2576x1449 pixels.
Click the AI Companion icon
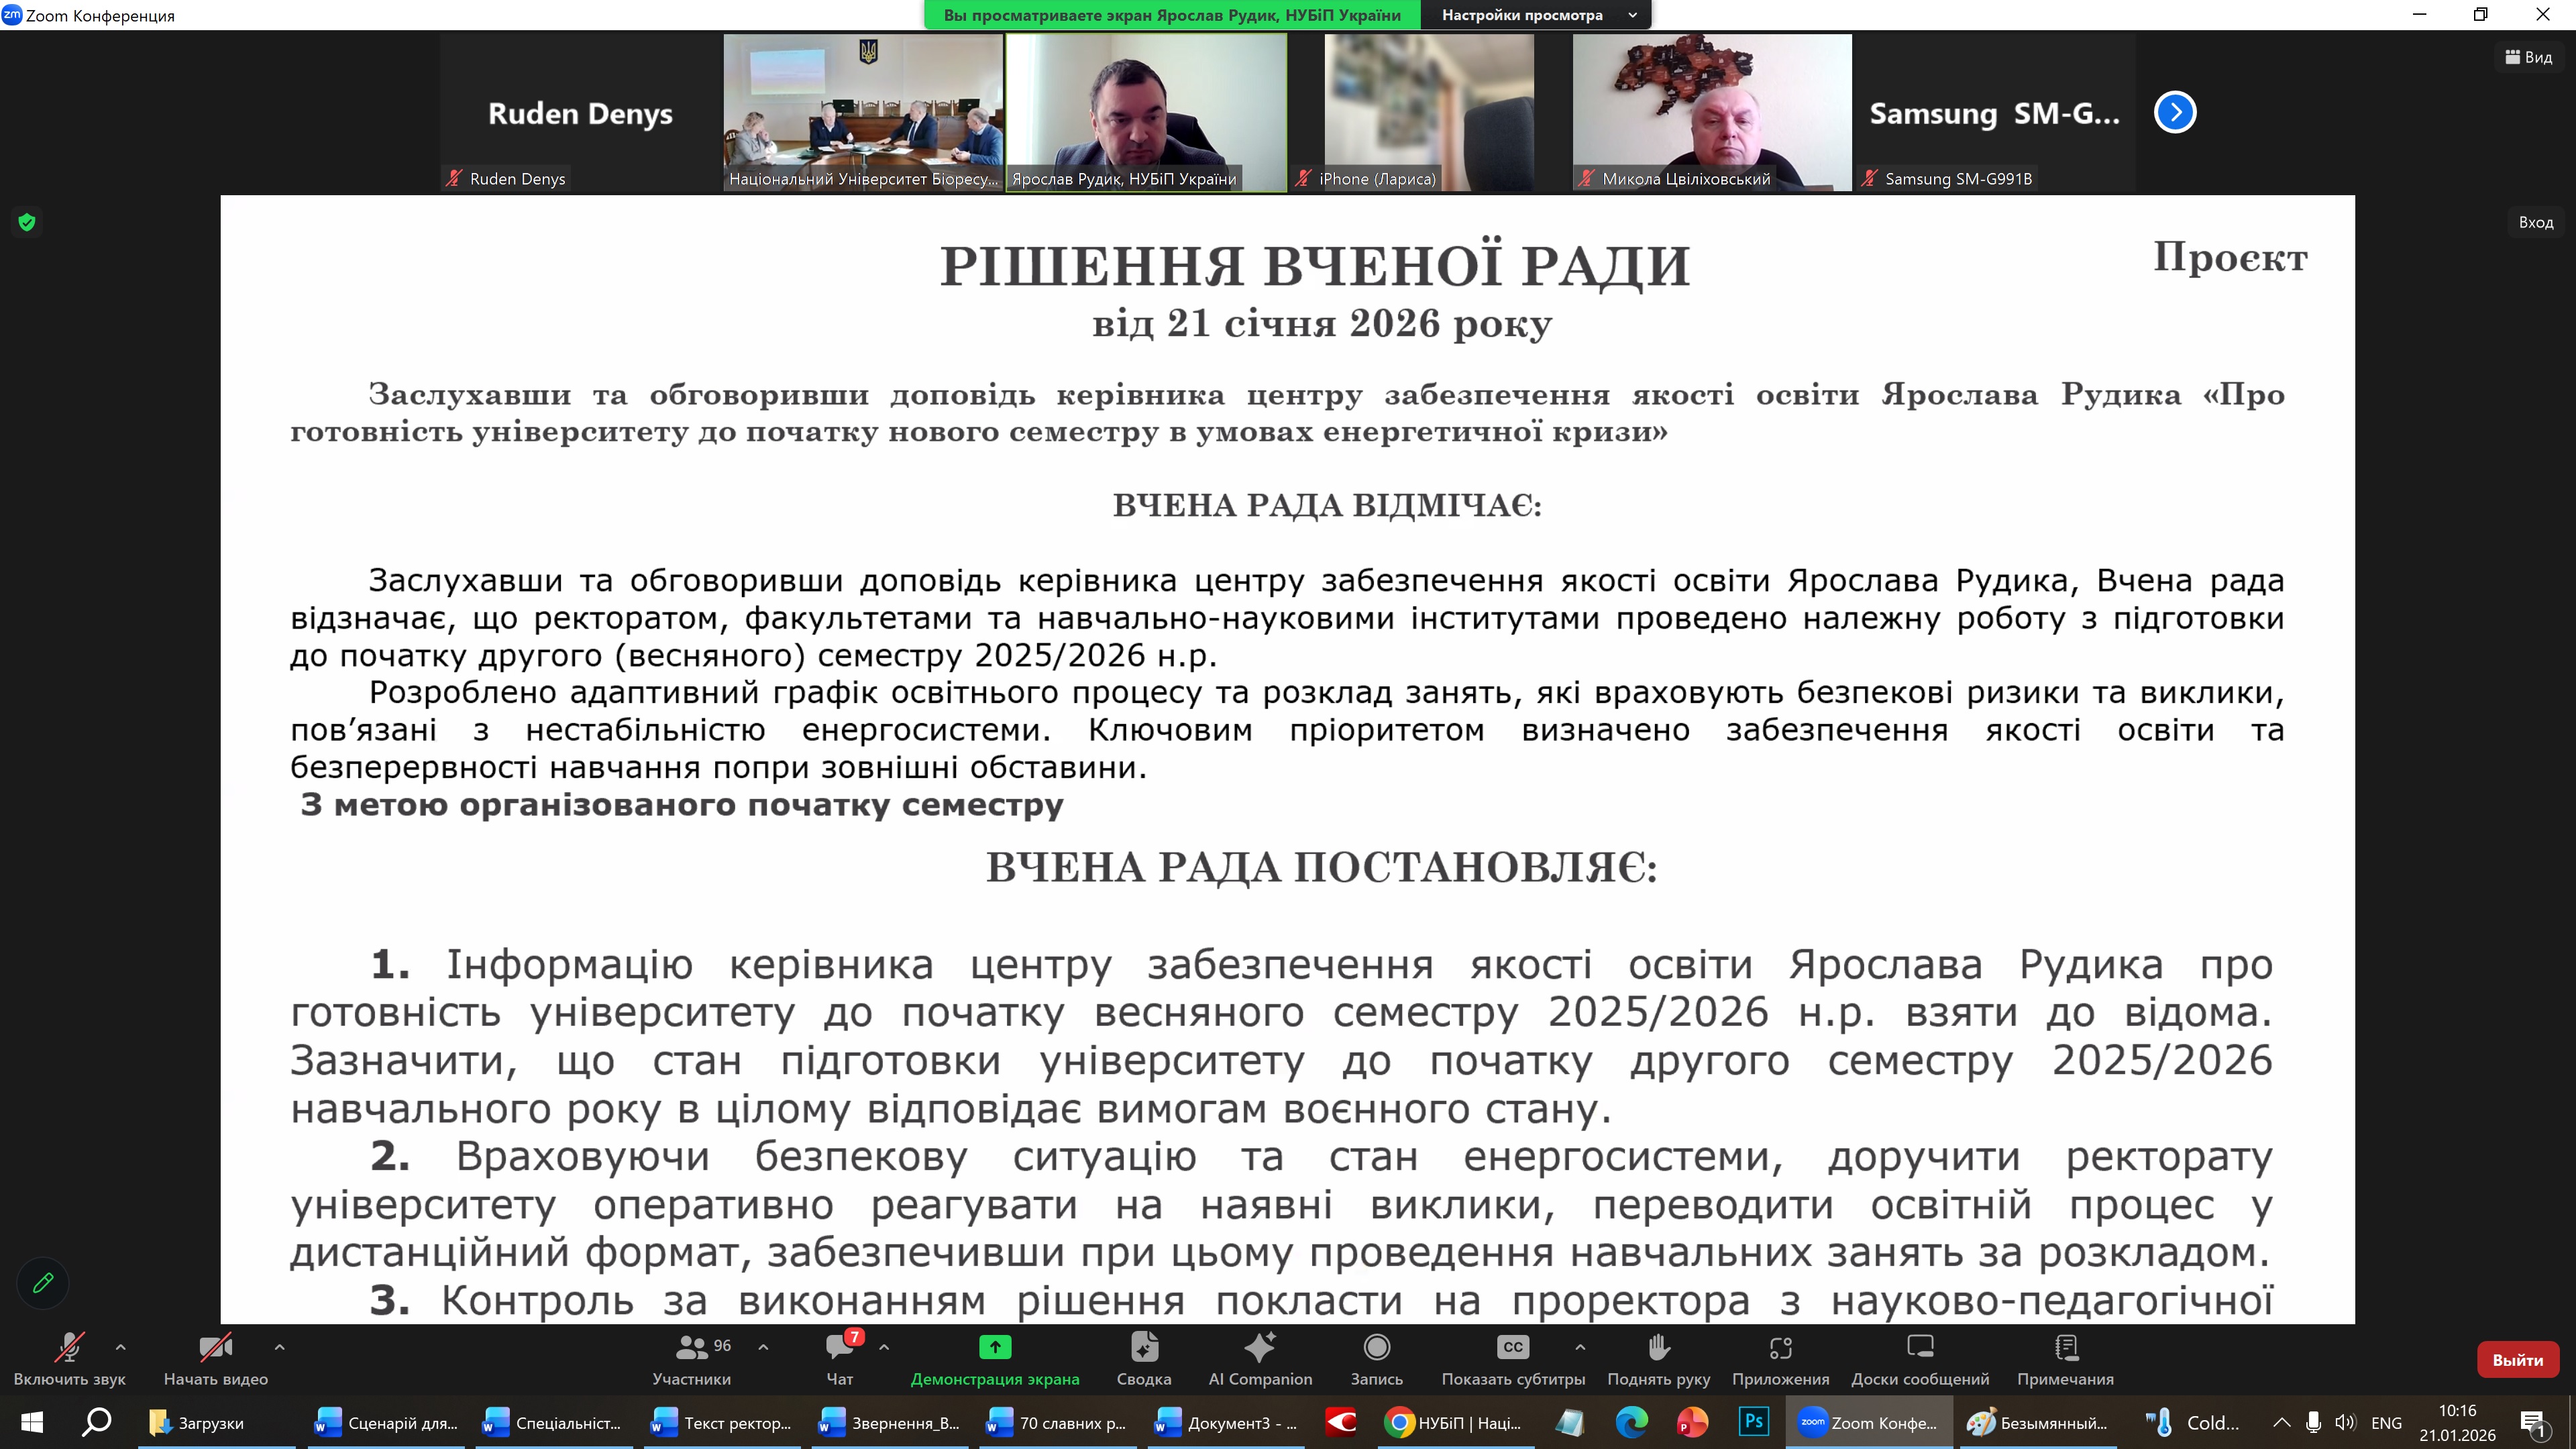coord(1259,1348)
